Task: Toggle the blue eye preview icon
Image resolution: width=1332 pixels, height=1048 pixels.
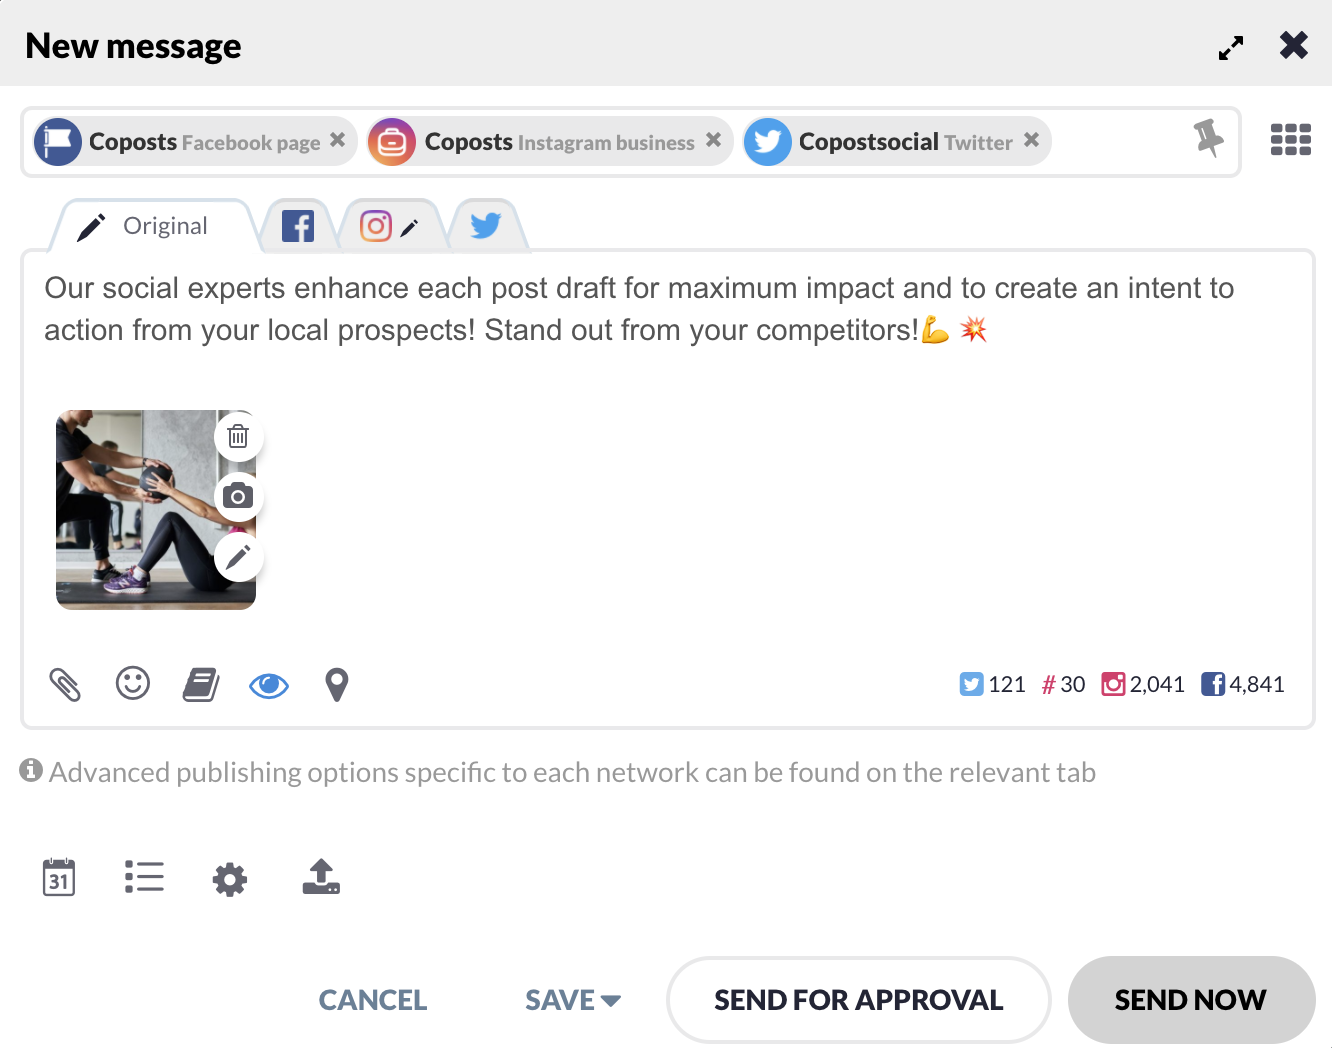Action: coord(269,685)
